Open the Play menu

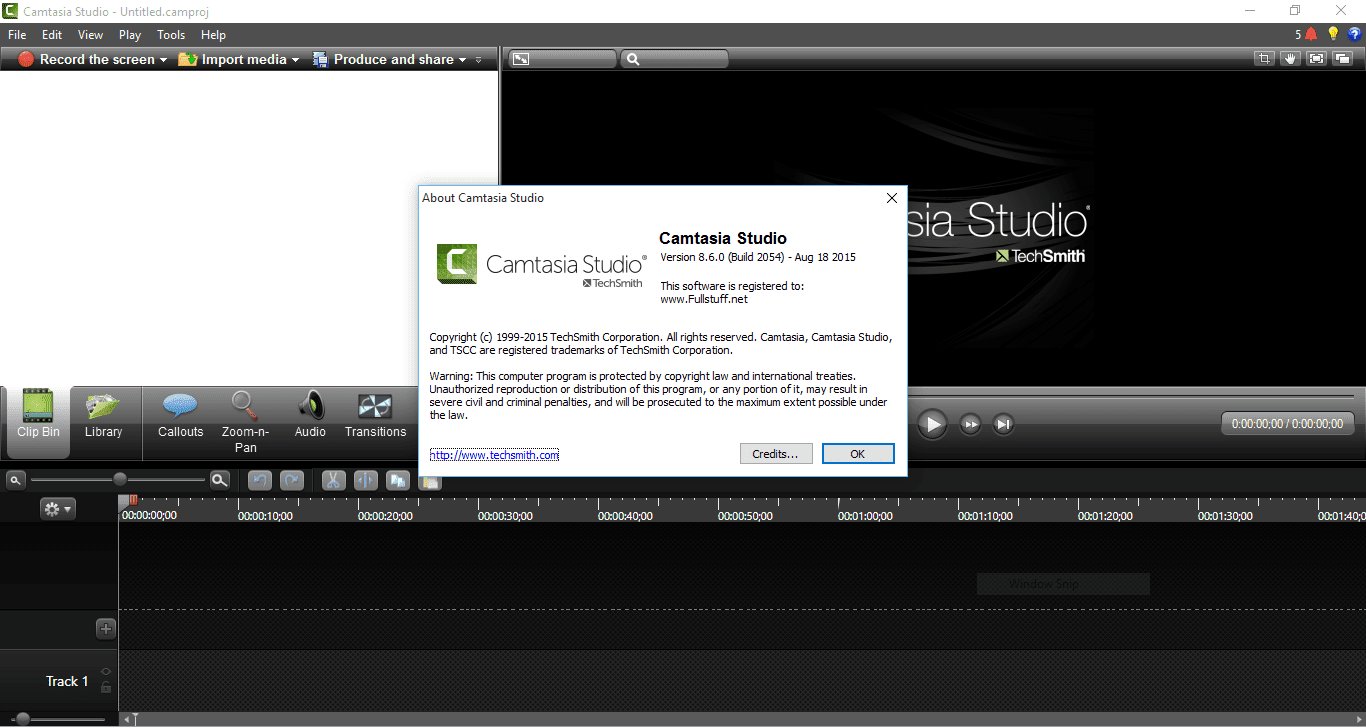(x=130, y=34)
